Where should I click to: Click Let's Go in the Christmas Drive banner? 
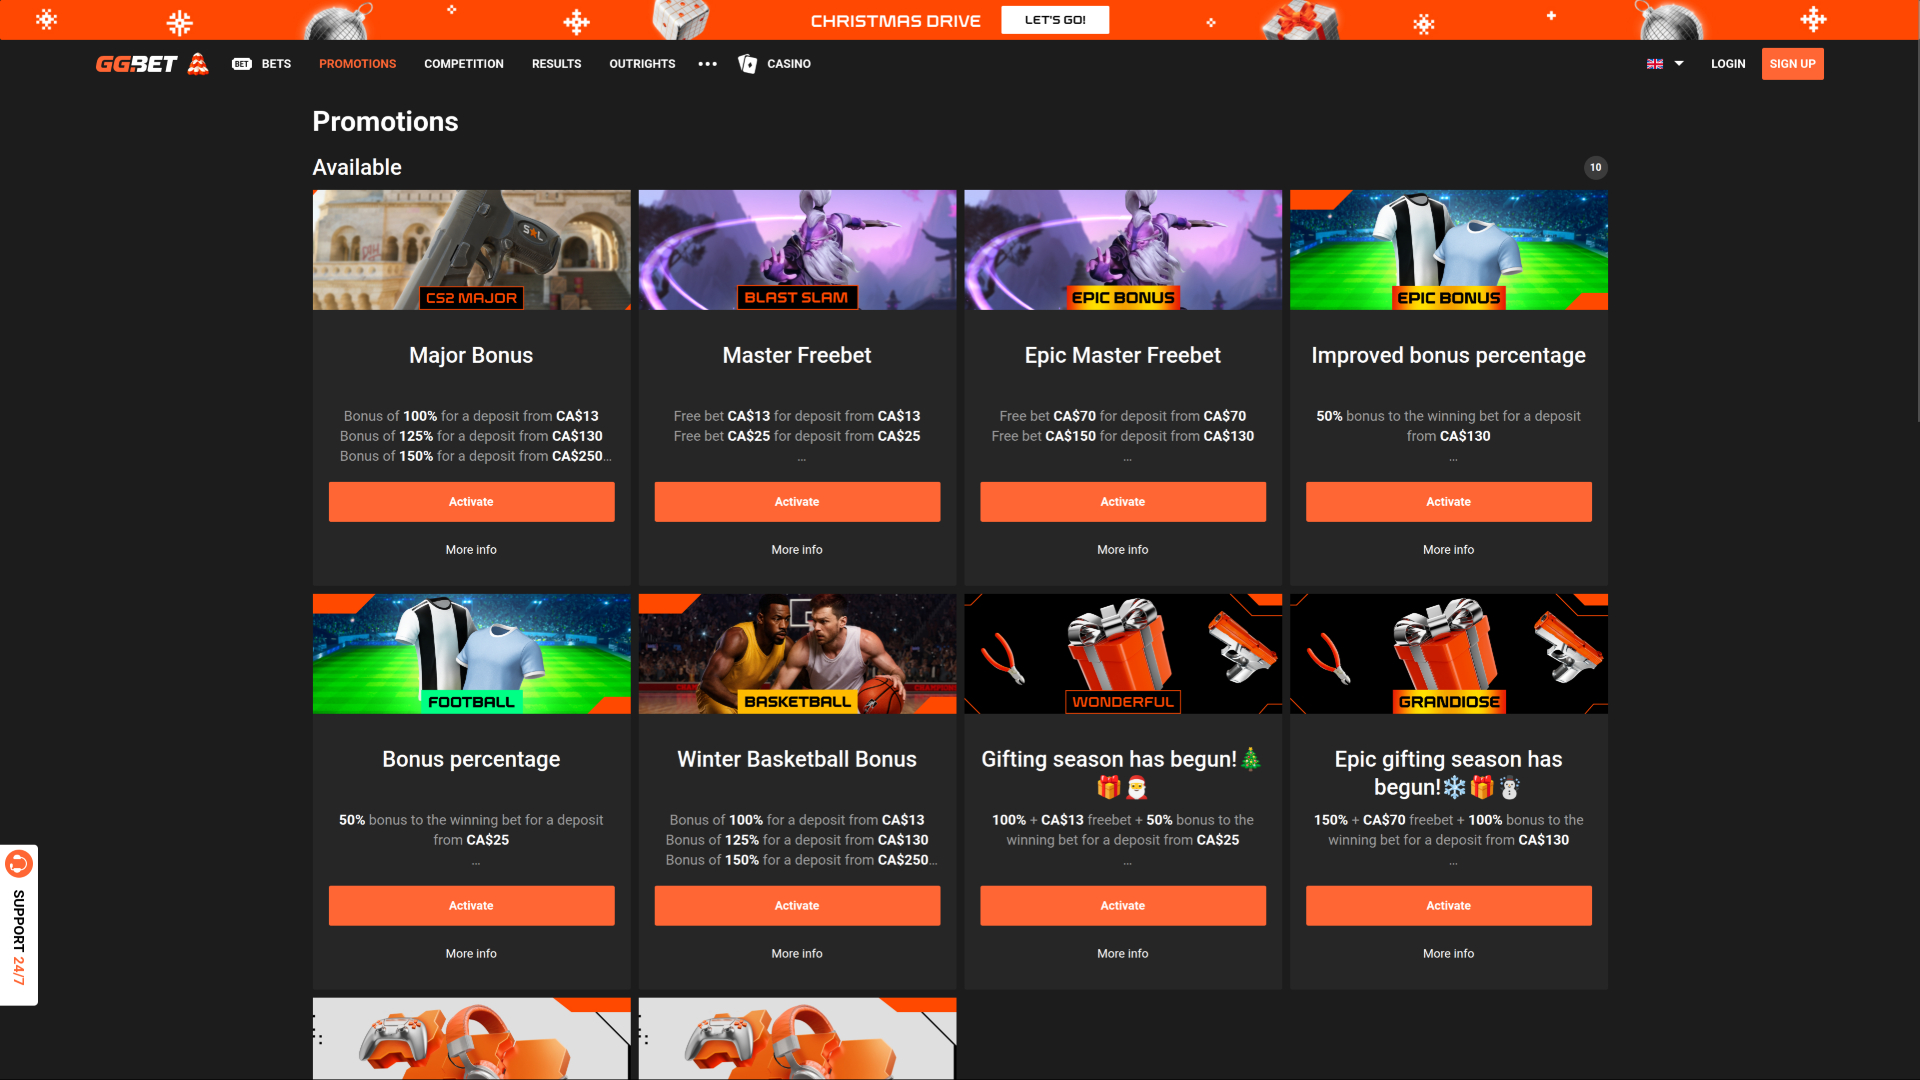(x=1054, y=19)
